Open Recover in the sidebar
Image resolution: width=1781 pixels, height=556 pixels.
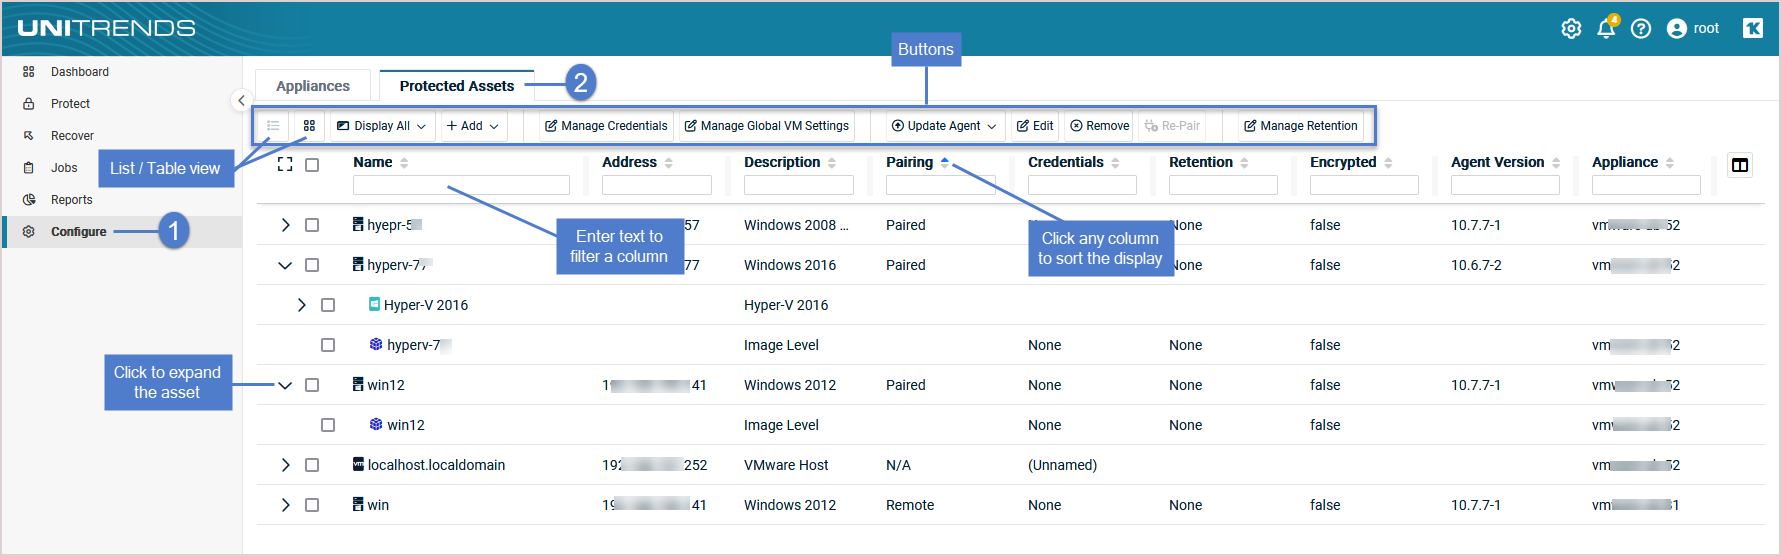pos(72,136)
